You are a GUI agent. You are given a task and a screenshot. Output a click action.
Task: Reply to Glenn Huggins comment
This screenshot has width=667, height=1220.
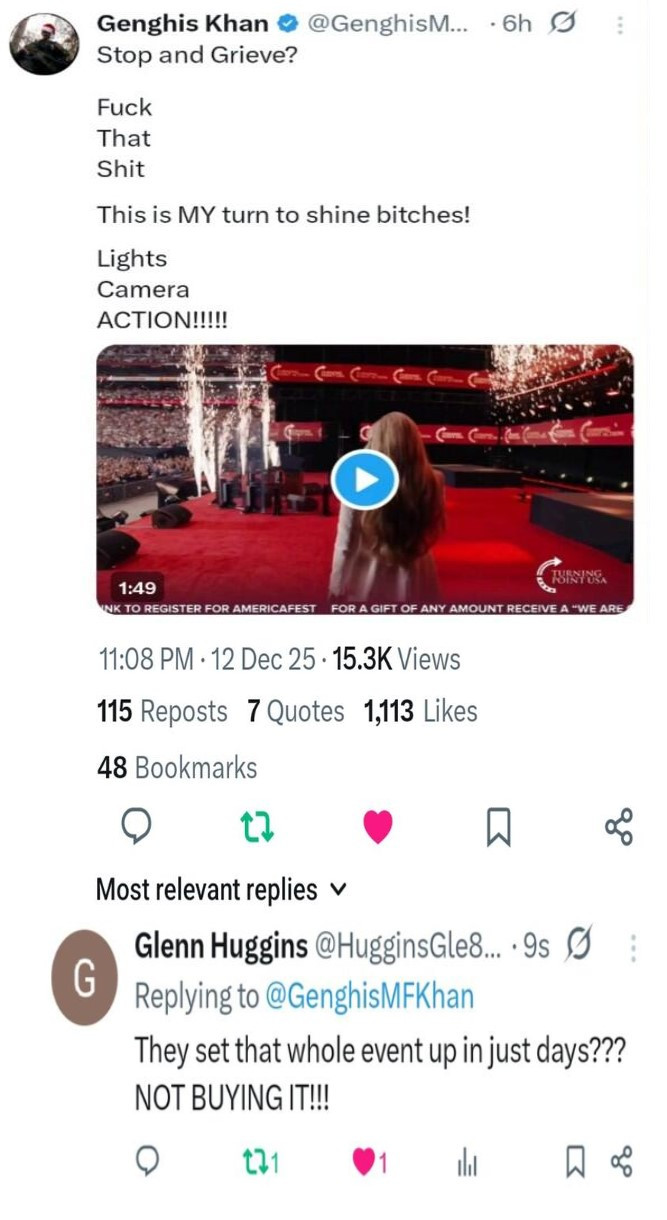147,1160
